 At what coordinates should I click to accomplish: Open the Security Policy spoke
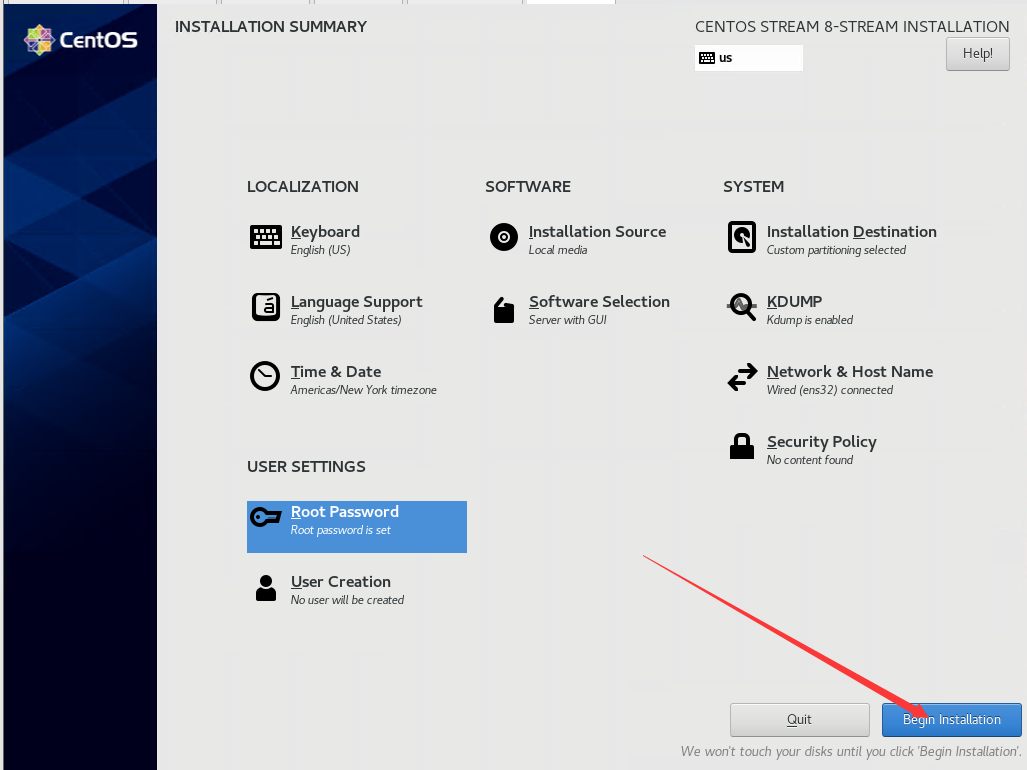click(821, 442)
